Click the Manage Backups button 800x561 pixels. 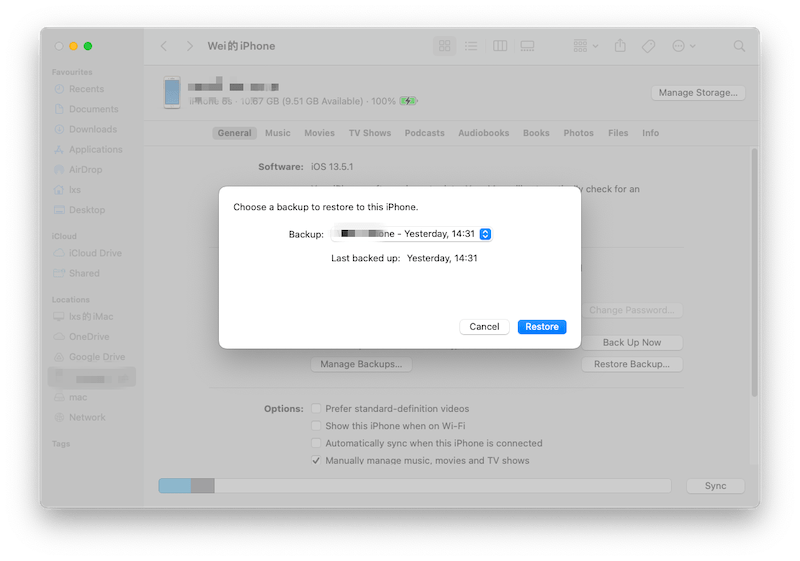[x=361, y=364]
